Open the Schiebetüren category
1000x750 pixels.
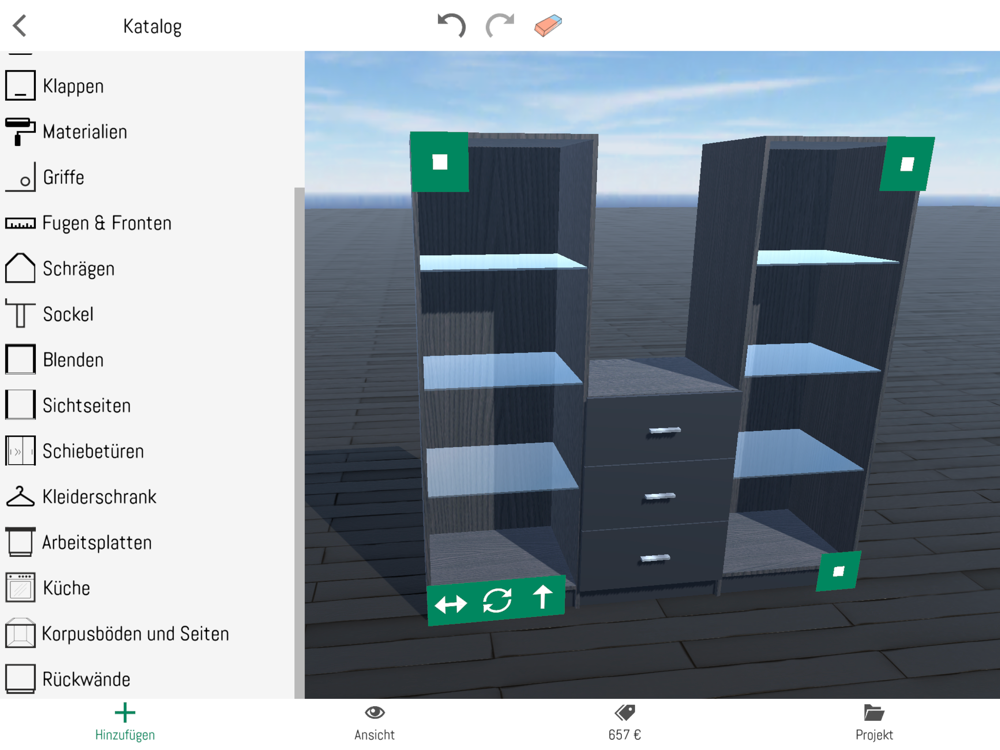click(93, 451)
